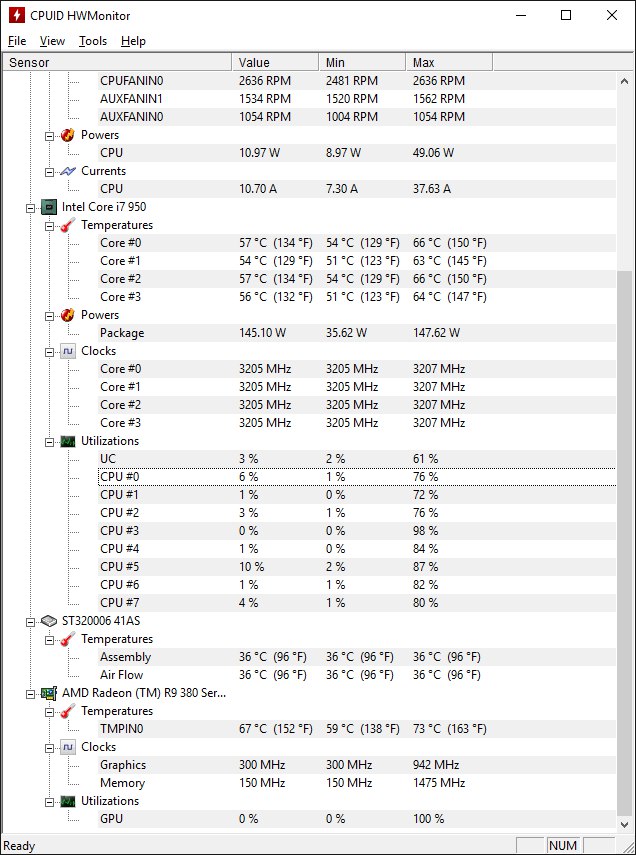Collapse the GPU Clocks branch
This screenshot has width=636, height=855.
point(50,747)
